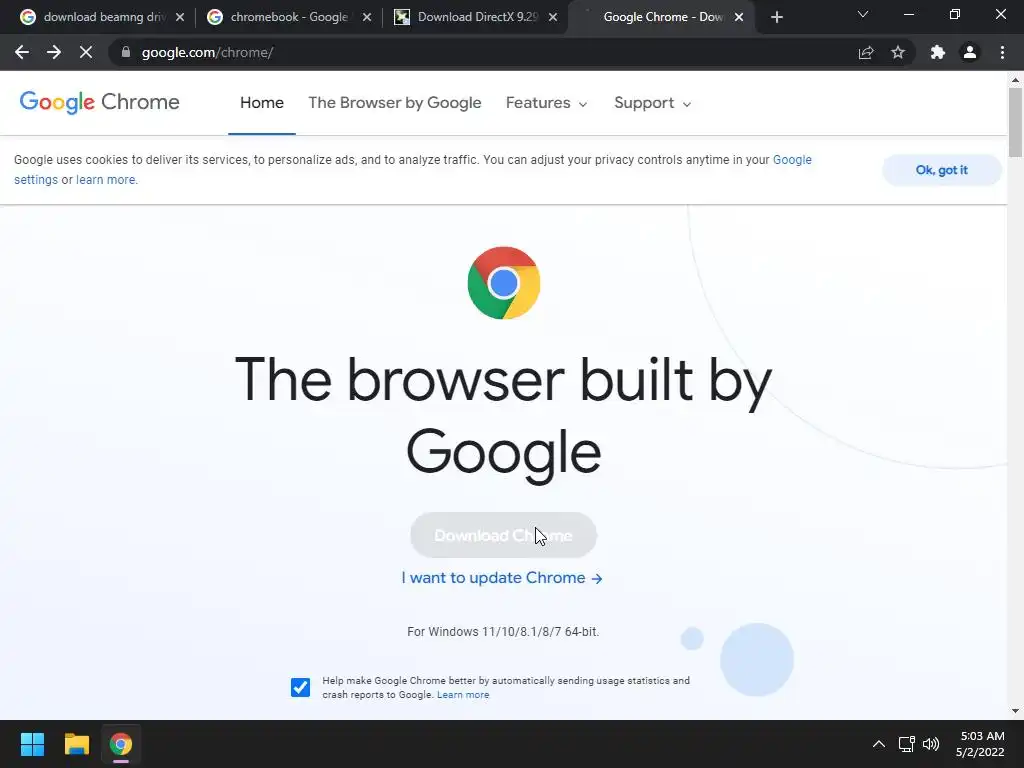Stop loading the page
The width and height of the screenshot is (1024, 768).
pyautogui.click(x=86, y=52)
